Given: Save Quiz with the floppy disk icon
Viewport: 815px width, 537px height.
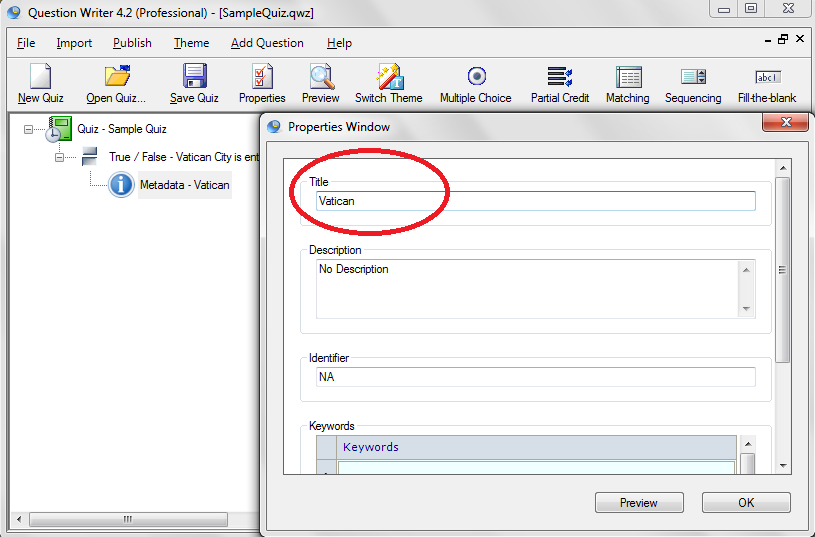Looking at the screenshot, I should pyautogui.click(x=194, y=83).
